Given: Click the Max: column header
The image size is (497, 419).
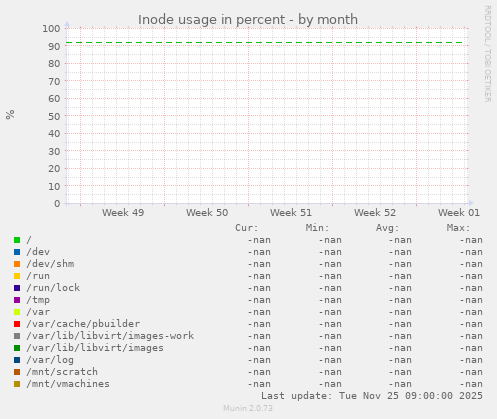Looking at the screenshot, I should click(x=458, y=228).
